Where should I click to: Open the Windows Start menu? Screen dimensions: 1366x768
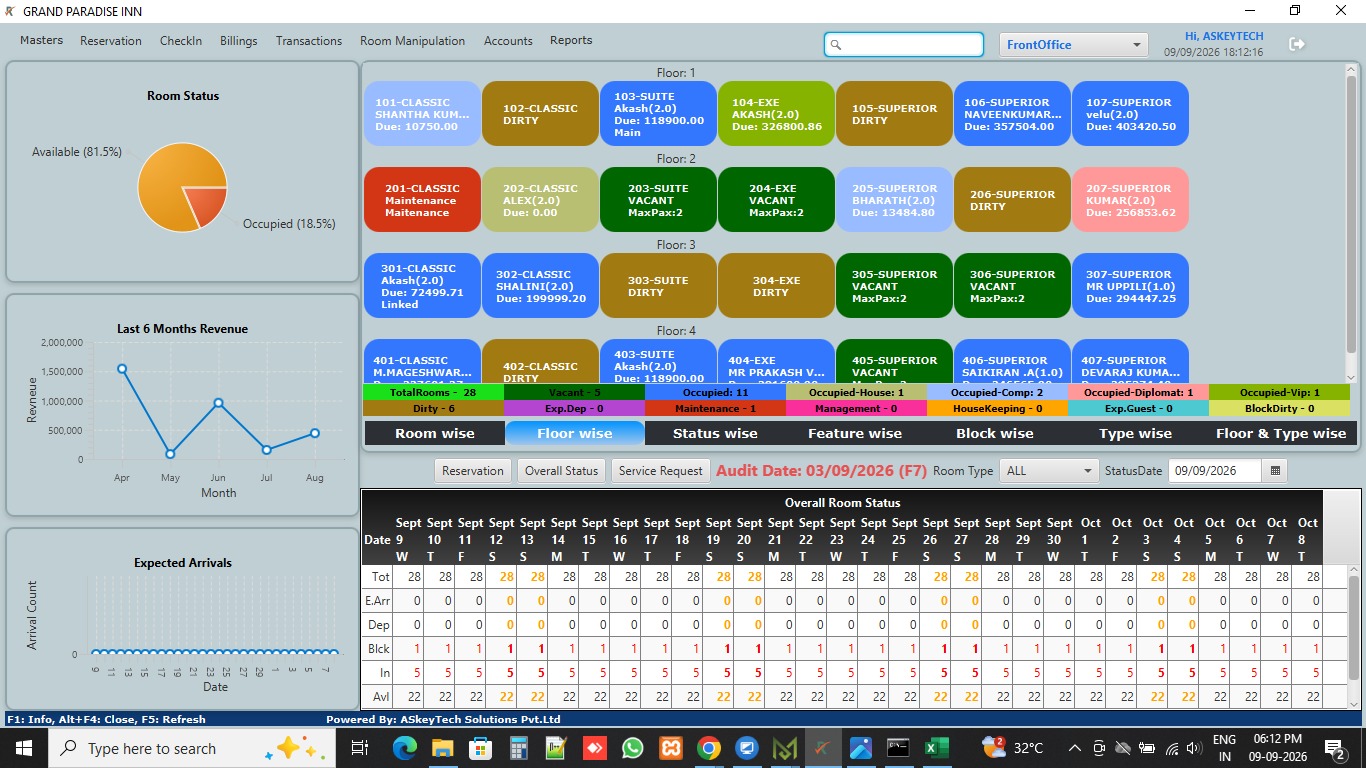[x=23, y=748]
